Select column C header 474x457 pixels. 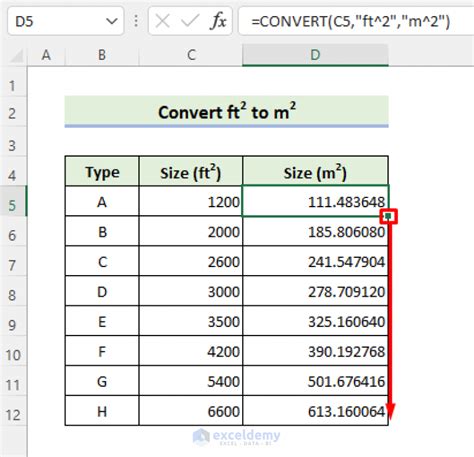(x=191, y=55)
